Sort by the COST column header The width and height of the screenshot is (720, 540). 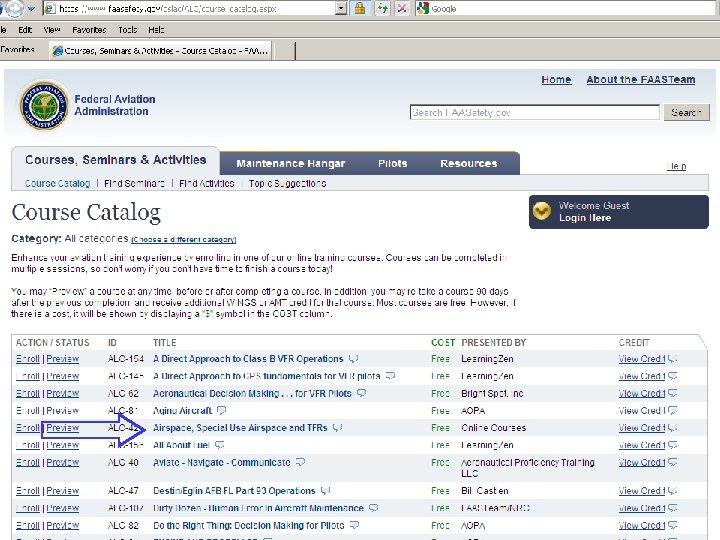443,343
